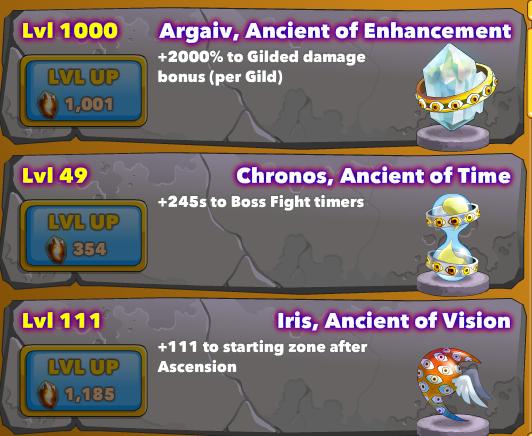Level up Iris for 1,185 souls
The height and width of the screenshot is (436, 532).
(x=83, y=381)
